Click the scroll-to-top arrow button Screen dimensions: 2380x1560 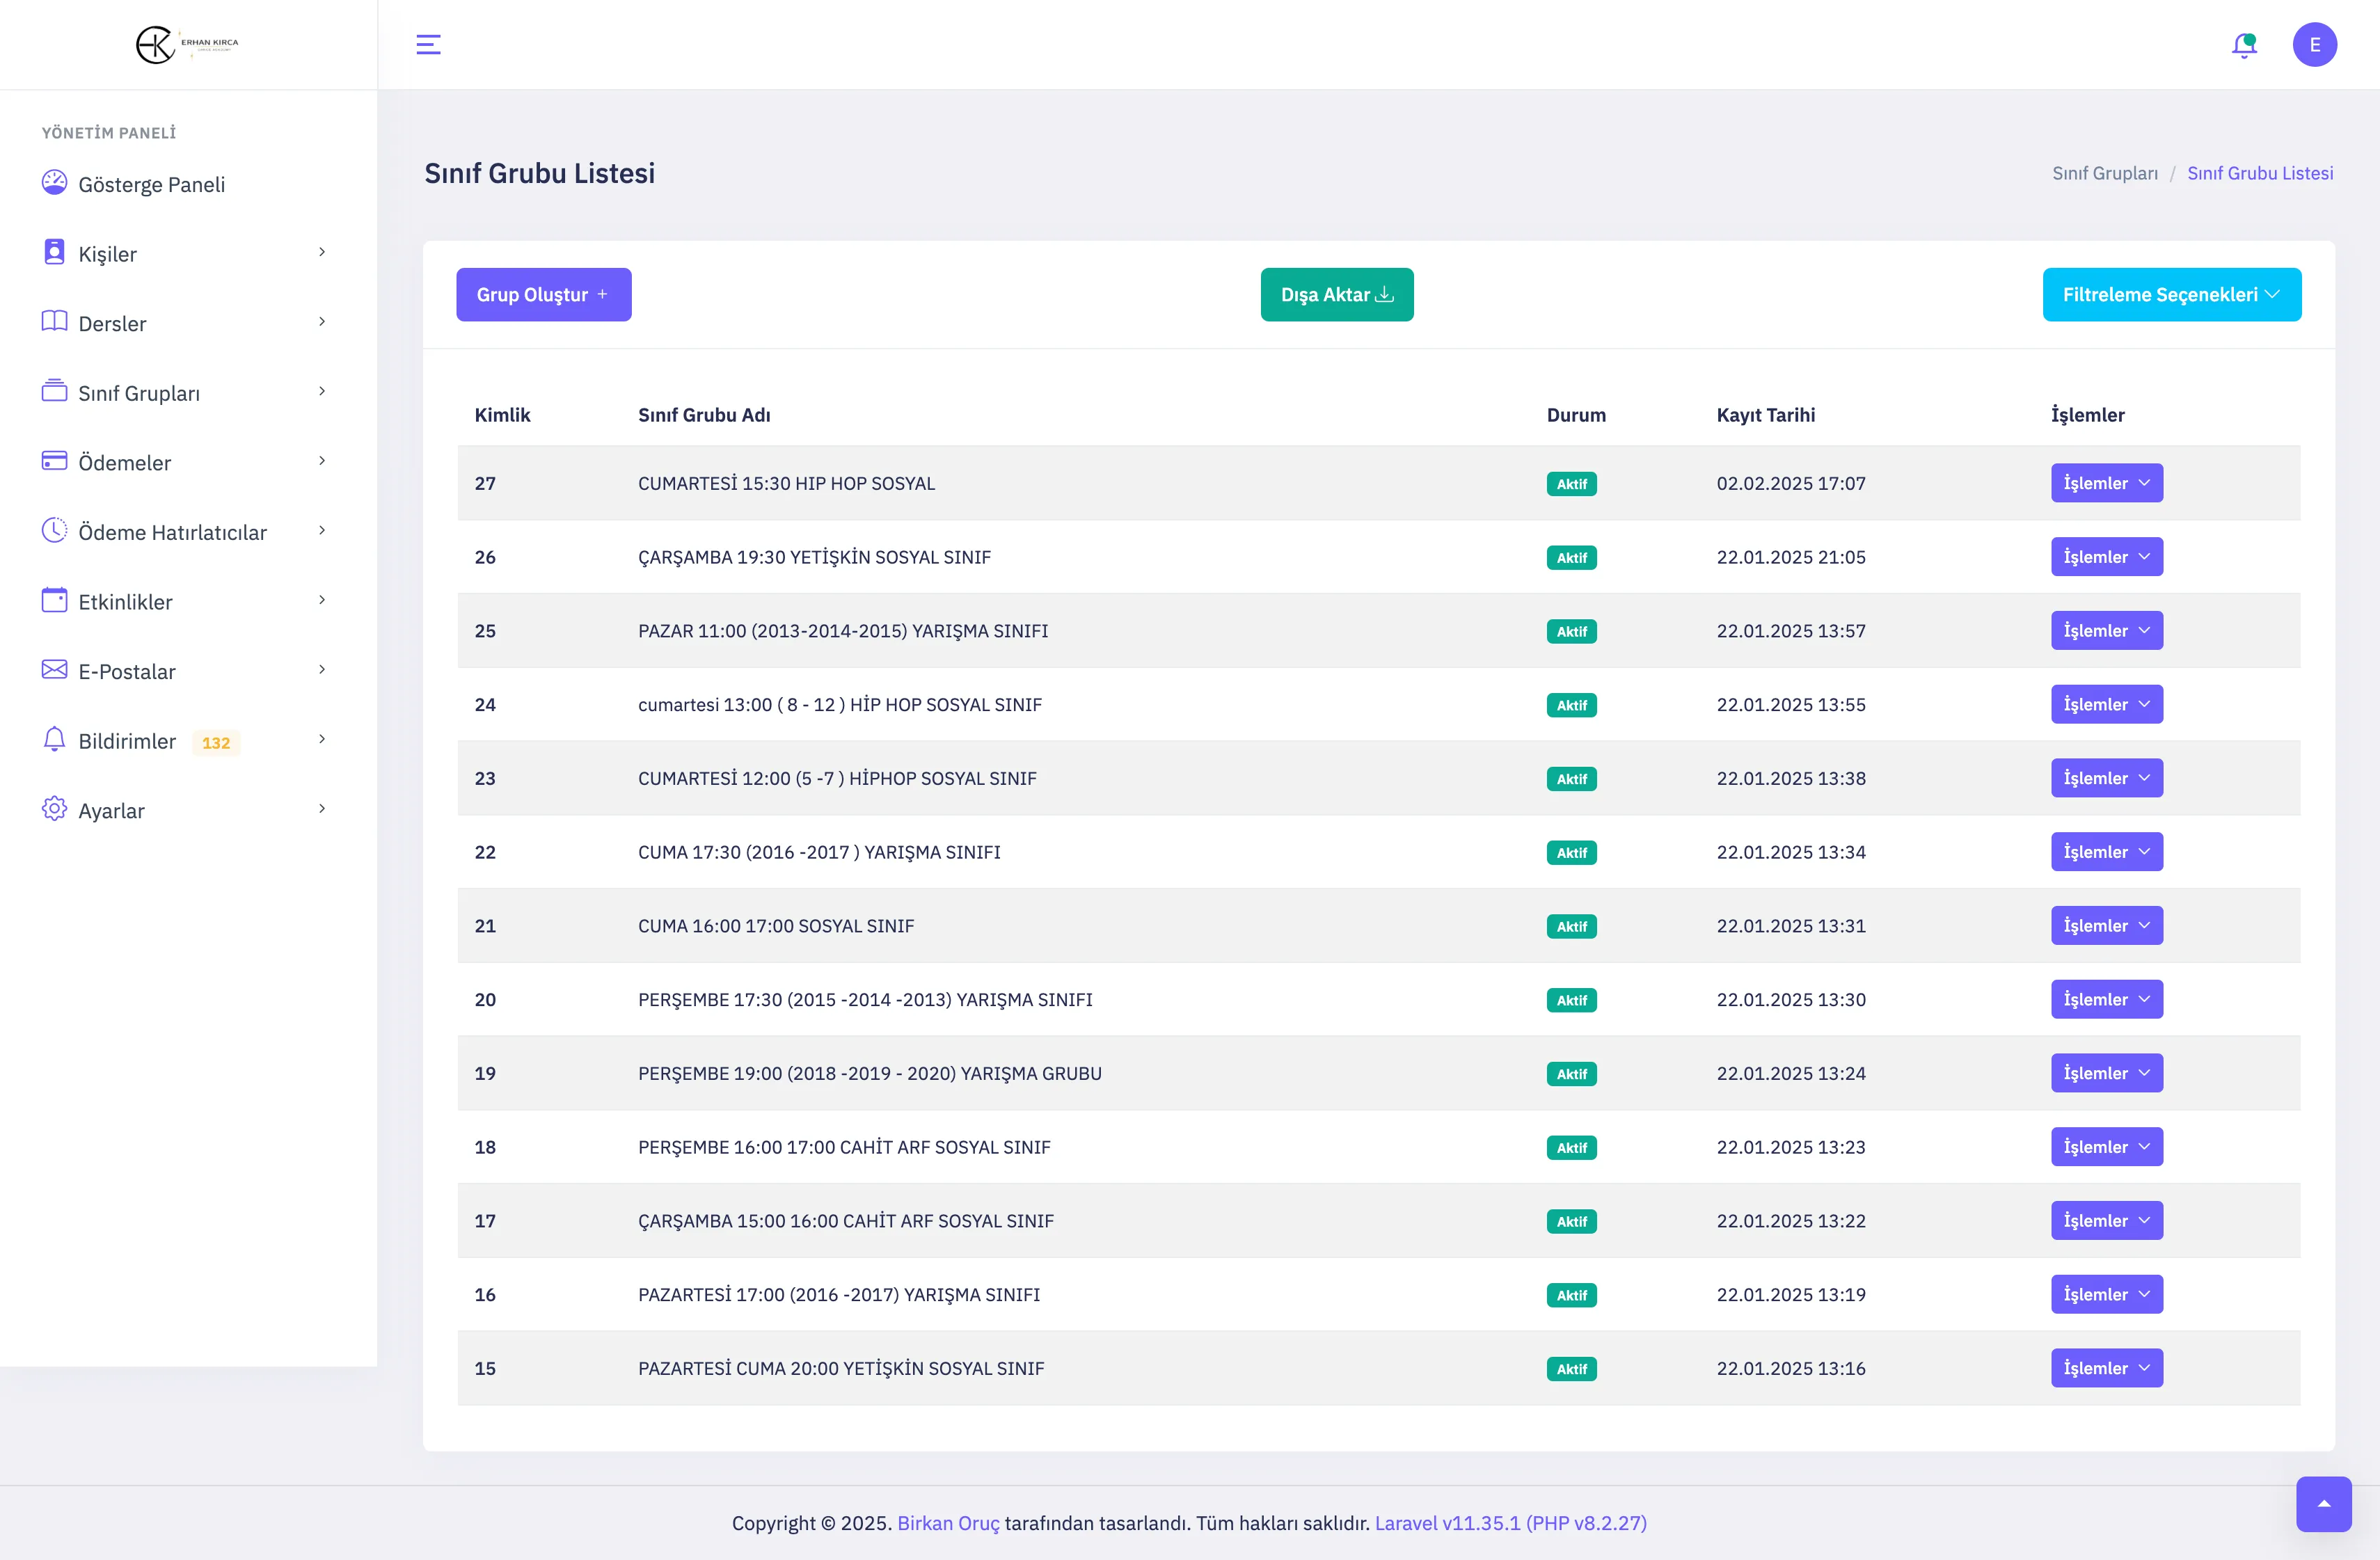(2323, 1503)
